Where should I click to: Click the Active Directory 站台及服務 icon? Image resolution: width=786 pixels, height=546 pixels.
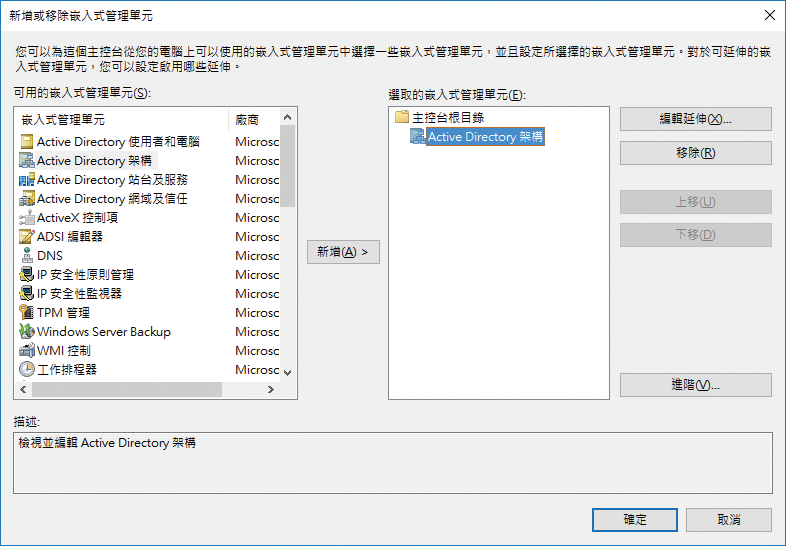point(27,180)
